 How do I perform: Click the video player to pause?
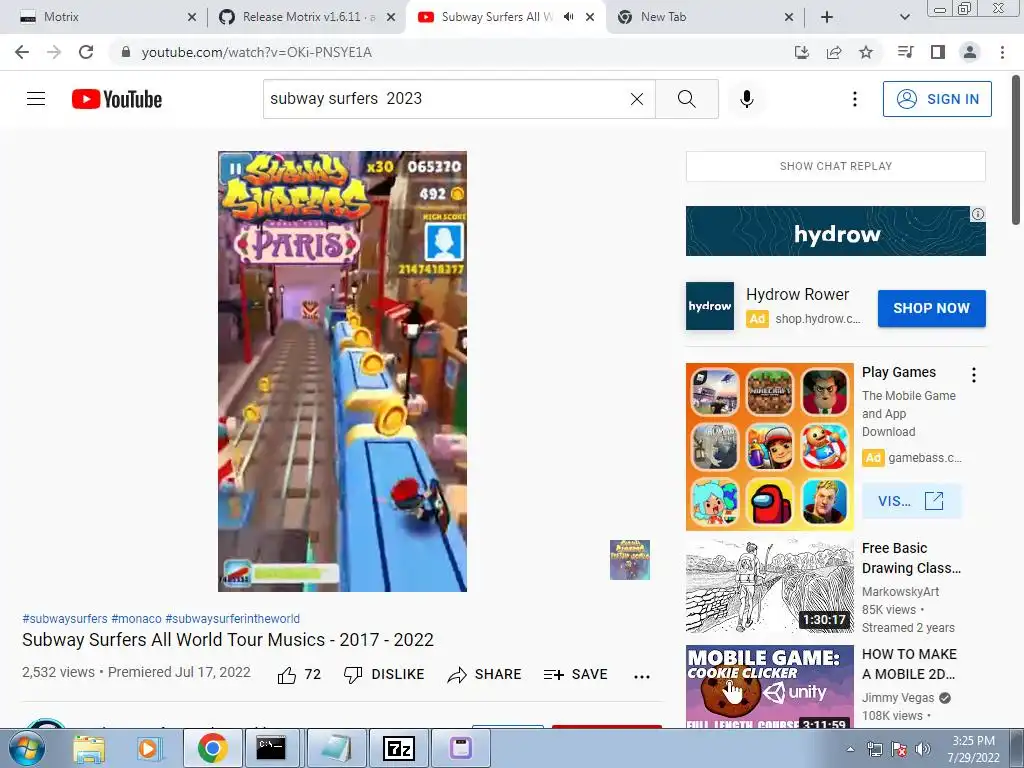342,372
